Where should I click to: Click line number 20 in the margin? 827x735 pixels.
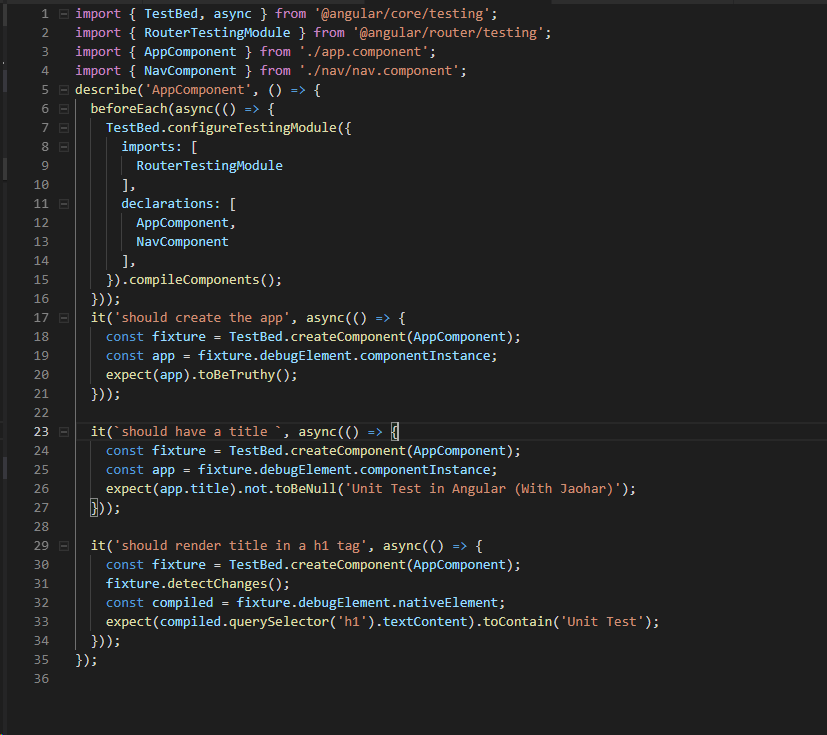(41, 374)
